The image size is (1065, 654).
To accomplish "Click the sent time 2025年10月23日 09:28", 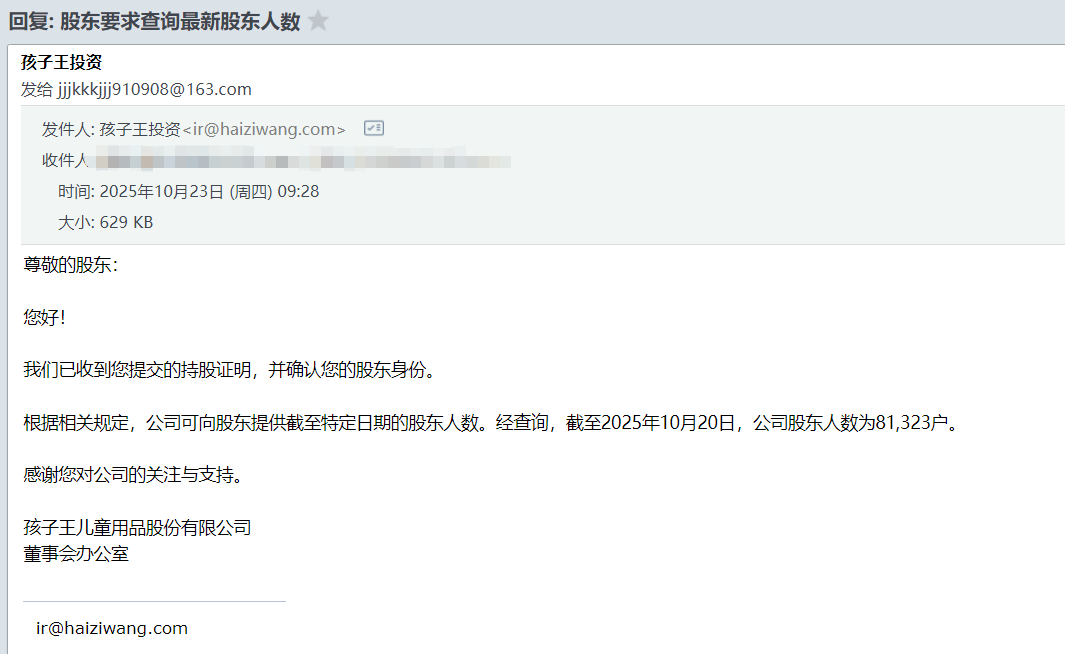I will (x=209, y=192).
